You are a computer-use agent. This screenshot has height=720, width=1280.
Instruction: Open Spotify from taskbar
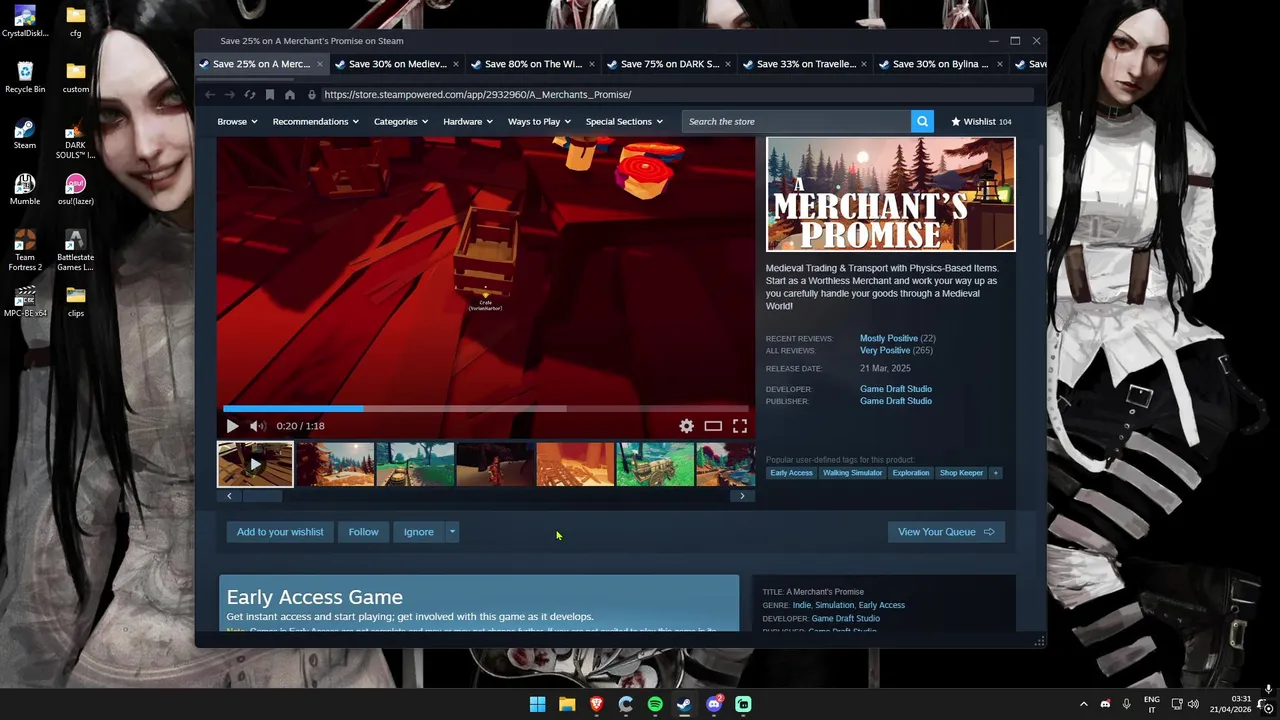click(x=655, y=704)
